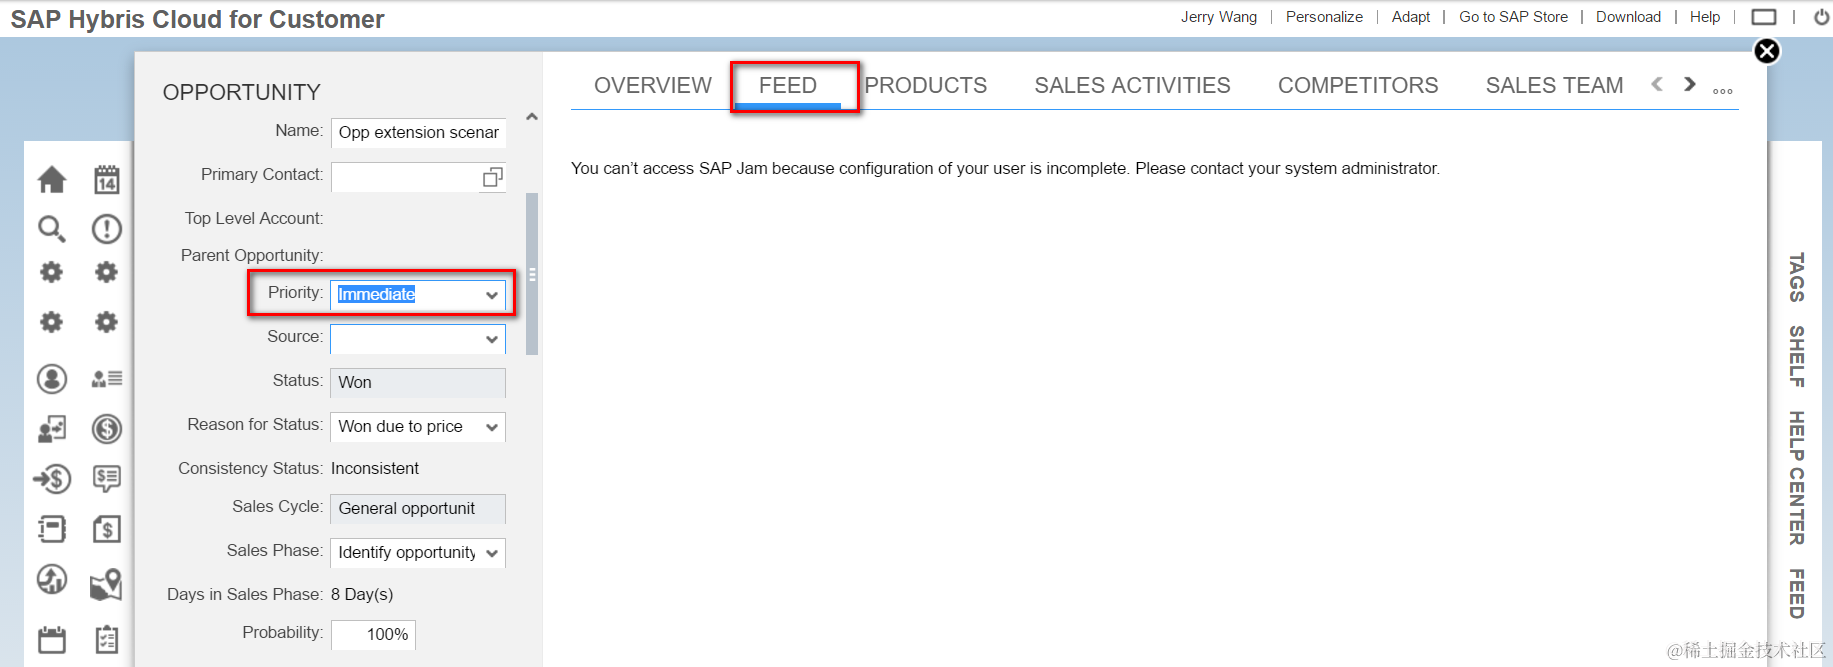Open the arrow-into-dollar icon
This screenshot has height=667, width=1833.
[x=52, y=479]
